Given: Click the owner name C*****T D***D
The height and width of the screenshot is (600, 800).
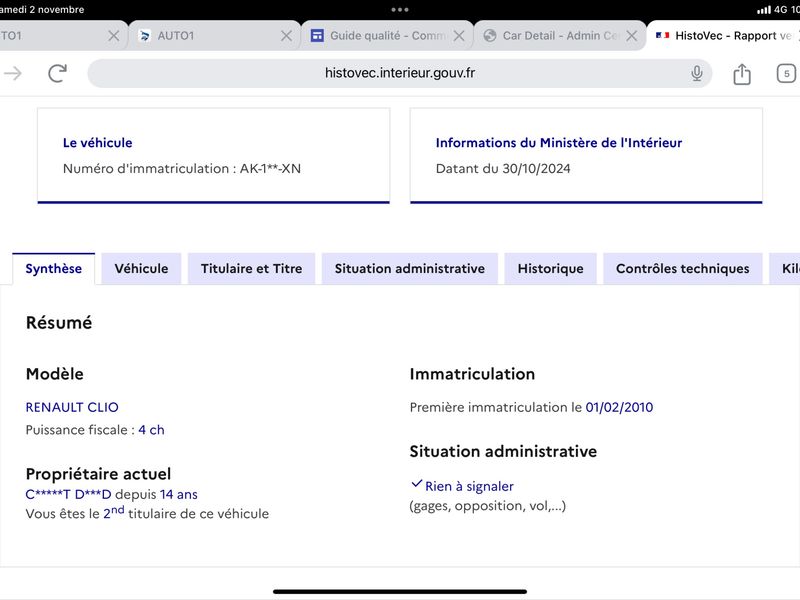Looking at the screenshot, I should pos(68,494).
